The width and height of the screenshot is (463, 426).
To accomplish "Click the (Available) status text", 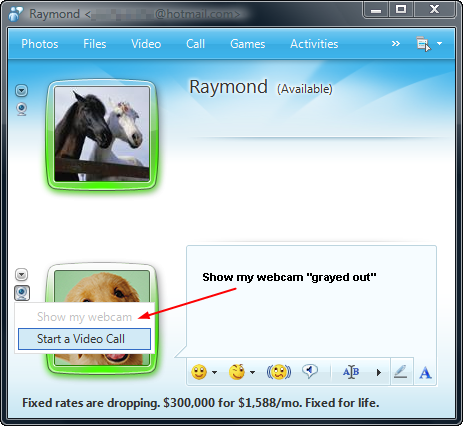I will (x=305, y=89).
